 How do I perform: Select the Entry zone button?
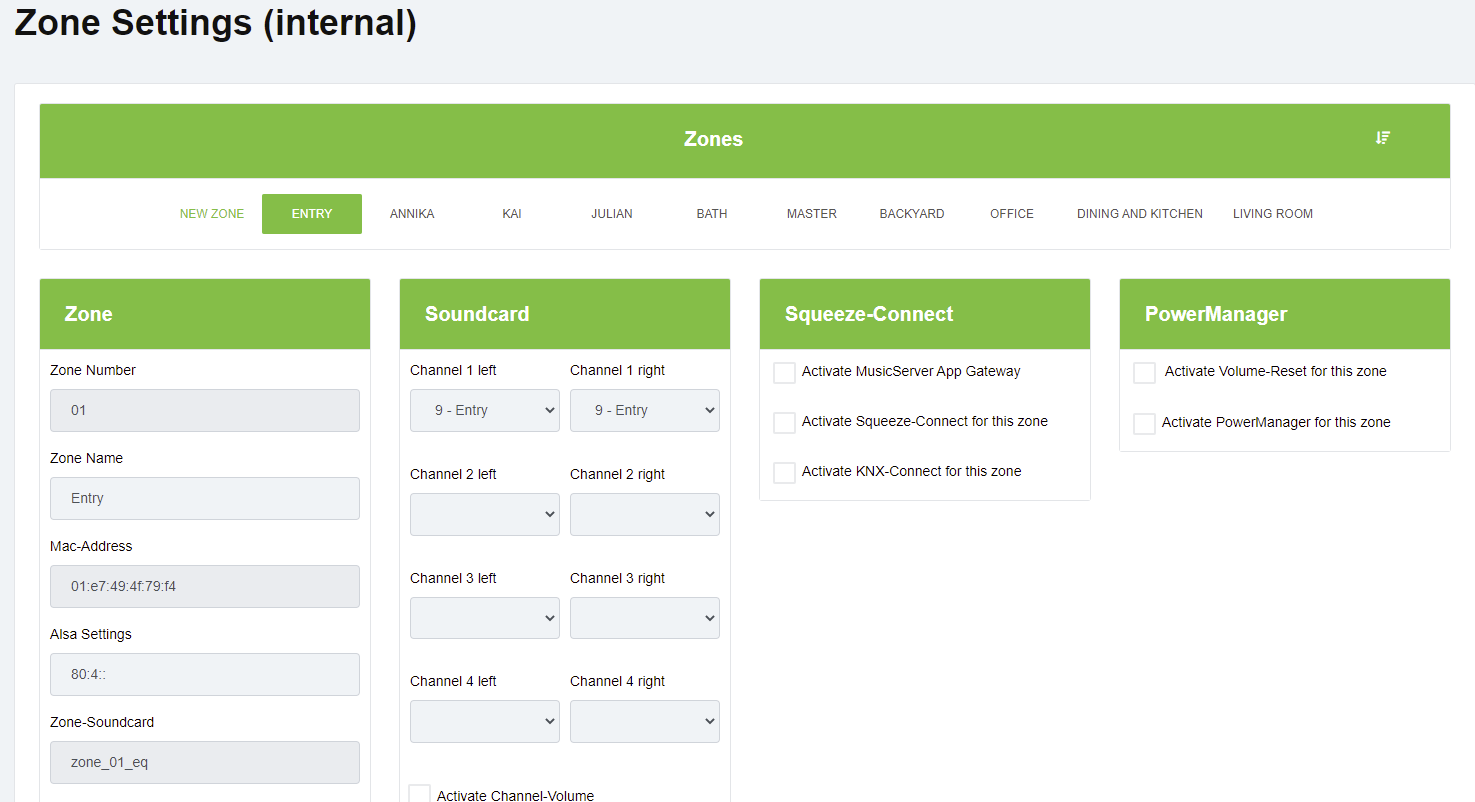[x=312, y=214]
